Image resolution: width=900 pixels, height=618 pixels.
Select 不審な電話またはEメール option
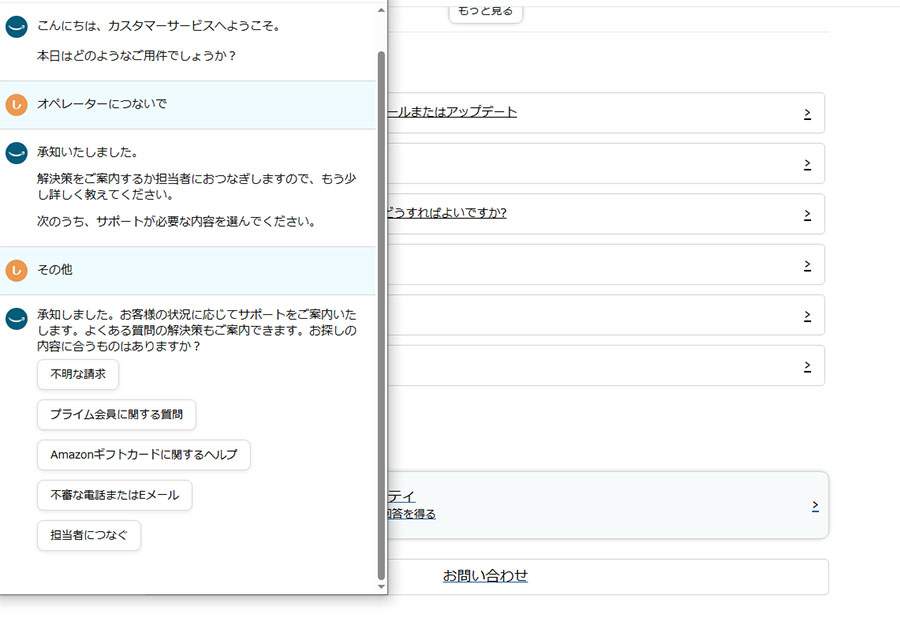click(x=115, y=495)
